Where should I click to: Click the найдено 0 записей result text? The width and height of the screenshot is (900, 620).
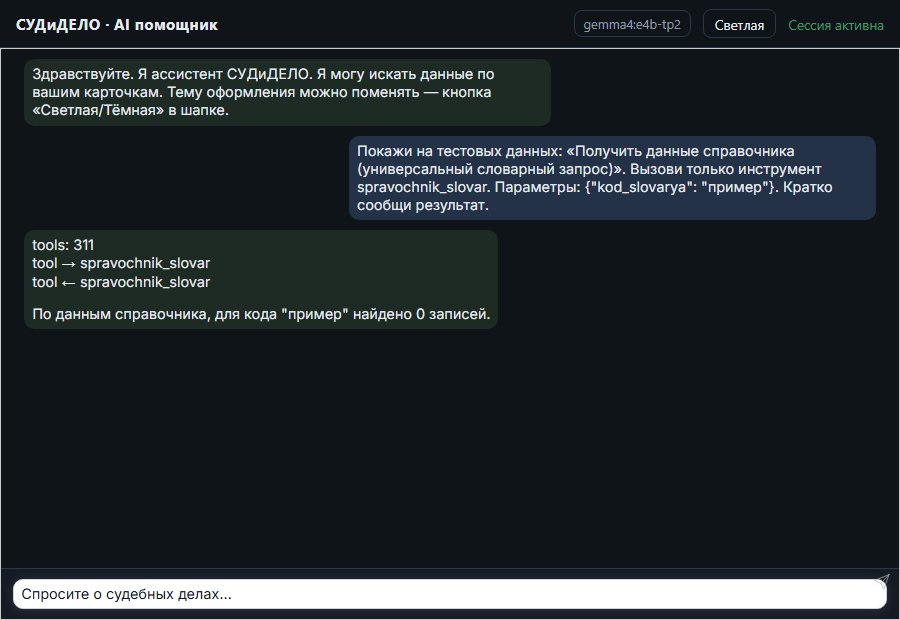point(421,315)
